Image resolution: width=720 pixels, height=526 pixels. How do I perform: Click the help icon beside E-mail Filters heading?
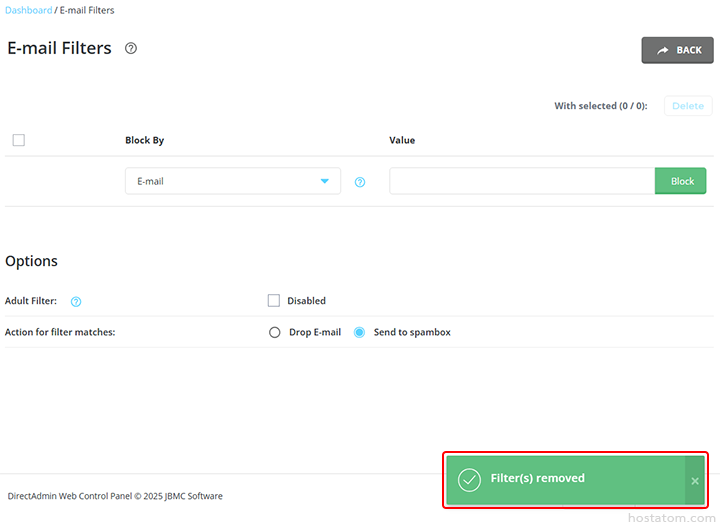tap(131, 48)
